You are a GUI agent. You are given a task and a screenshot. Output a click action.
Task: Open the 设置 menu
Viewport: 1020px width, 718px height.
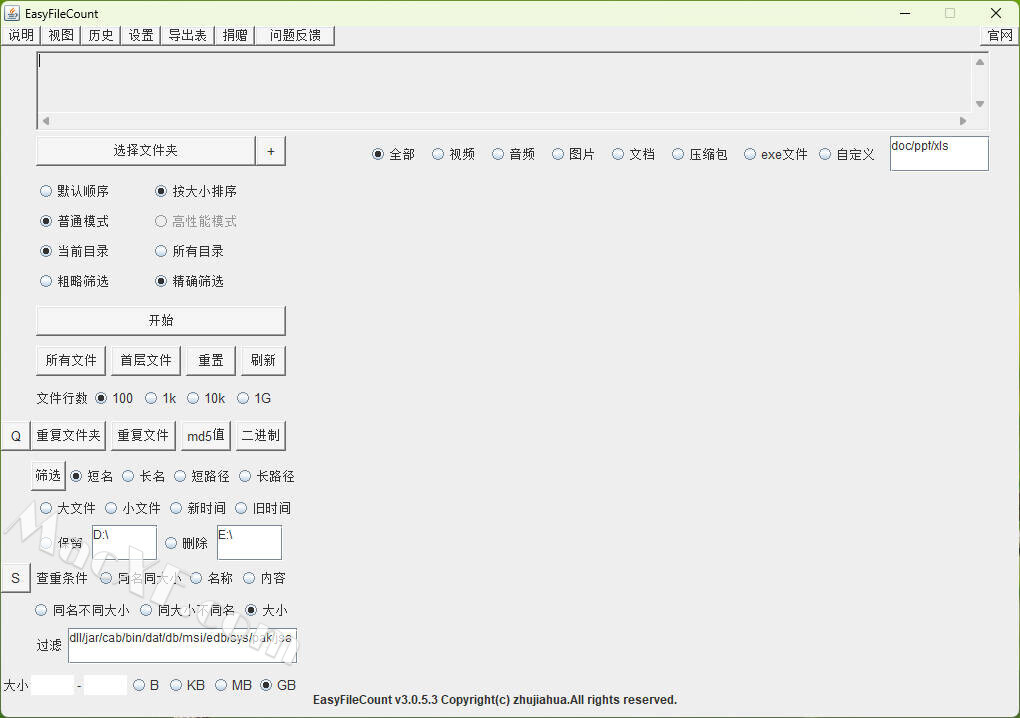[x=141, y=35]
